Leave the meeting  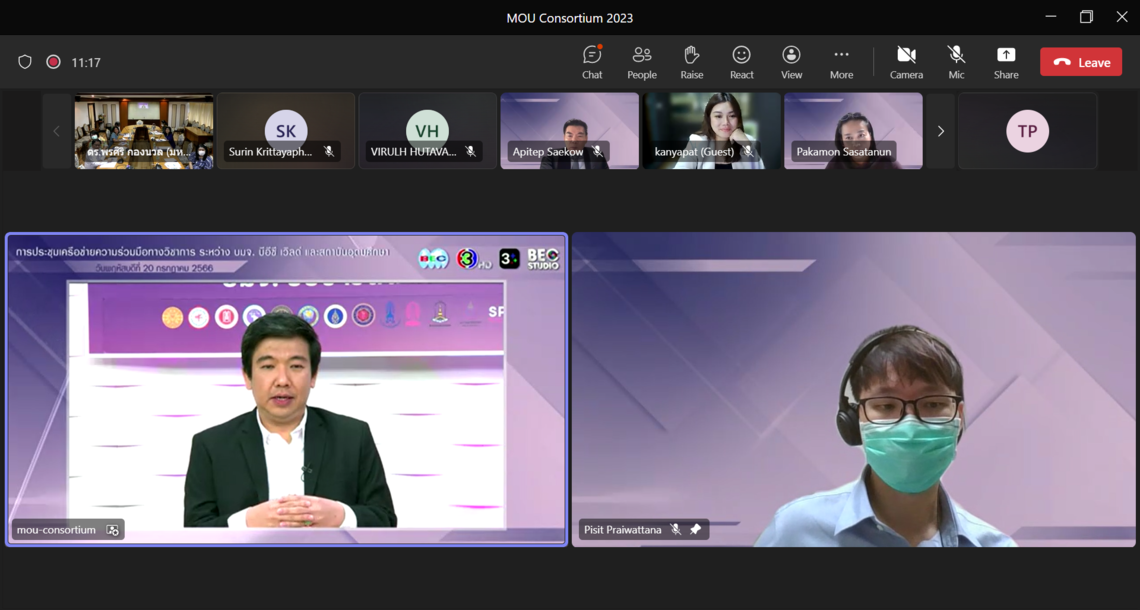click(1081, 62)
